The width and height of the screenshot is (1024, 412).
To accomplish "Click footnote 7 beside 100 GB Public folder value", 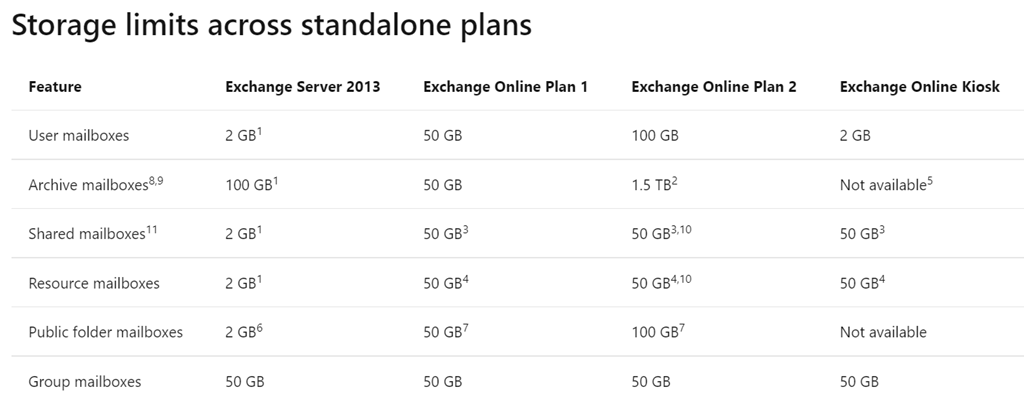I will (683, 327).
